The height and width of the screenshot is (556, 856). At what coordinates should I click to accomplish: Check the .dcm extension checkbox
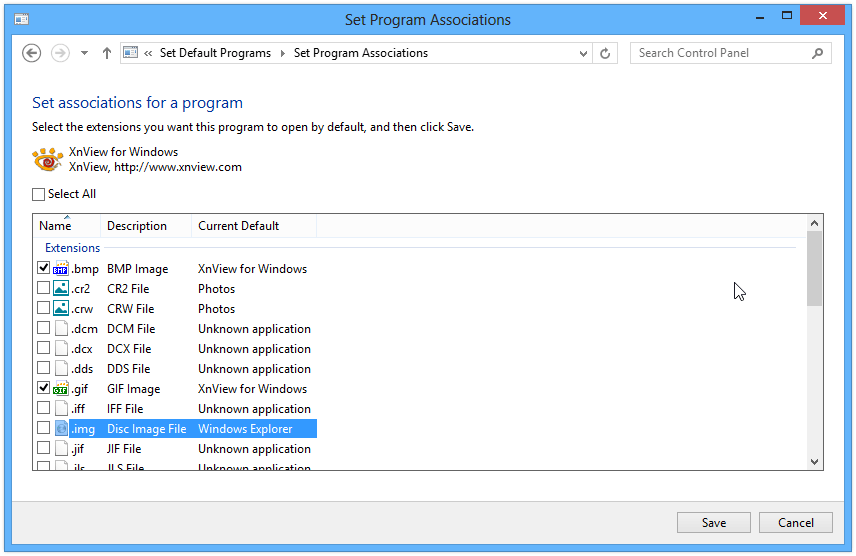coord(43,329)
